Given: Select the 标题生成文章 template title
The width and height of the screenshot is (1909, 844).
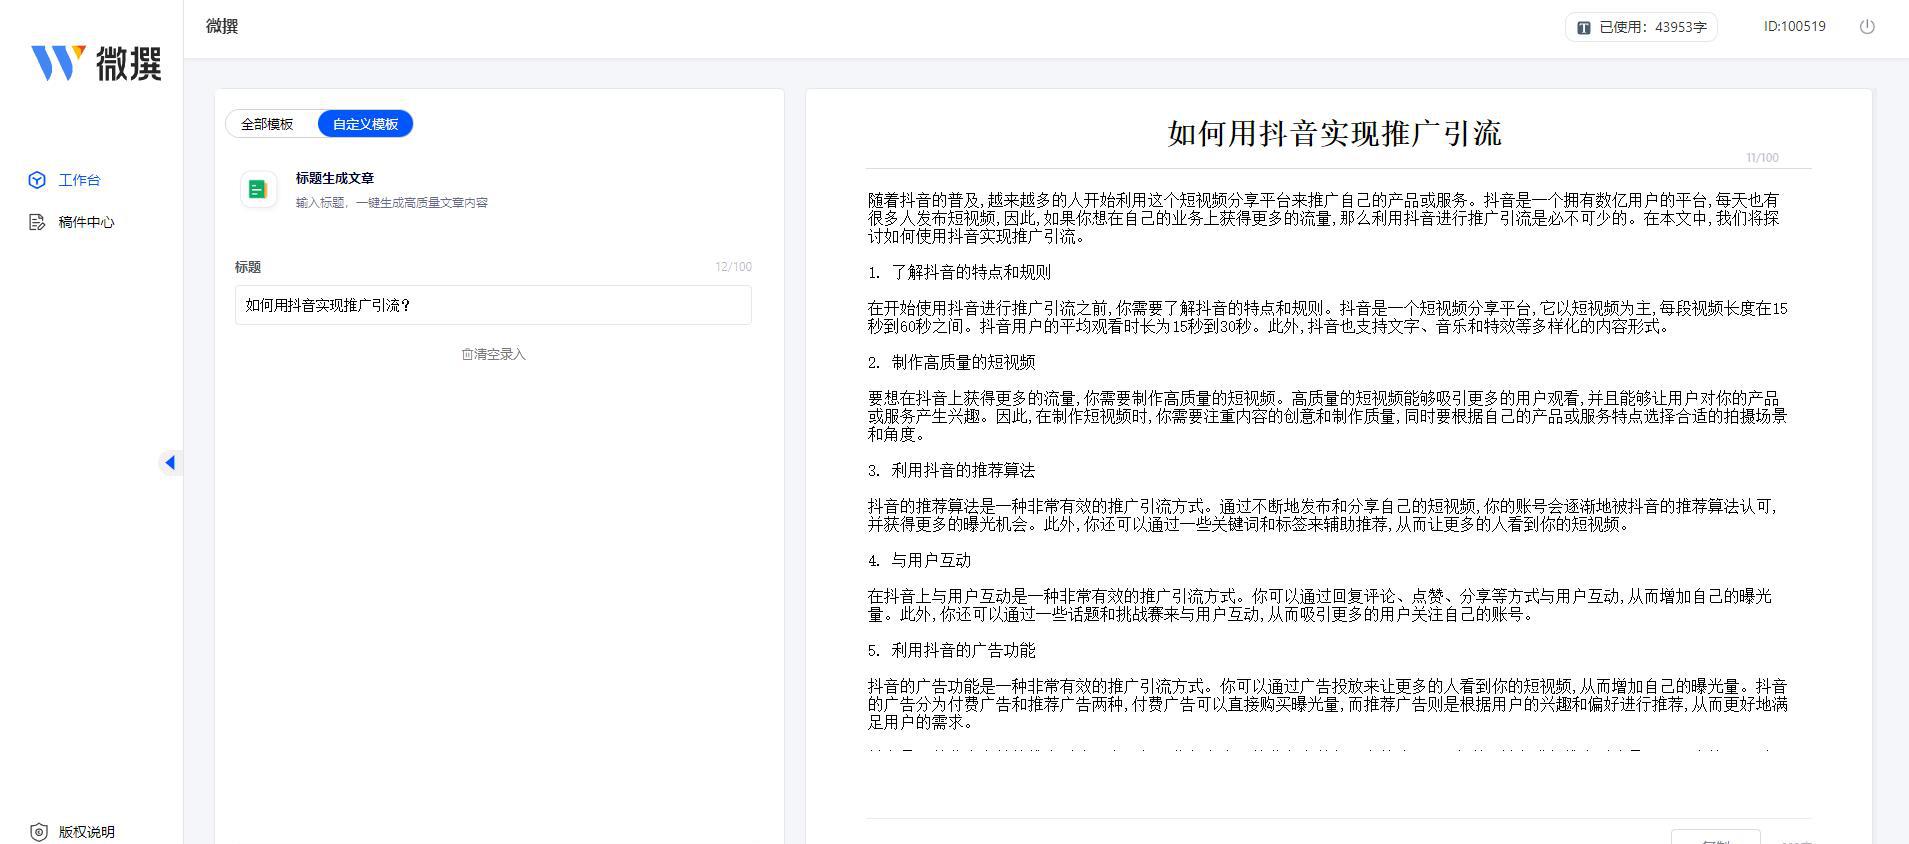Looking at the screenshot, I should (x=334, y=178).
